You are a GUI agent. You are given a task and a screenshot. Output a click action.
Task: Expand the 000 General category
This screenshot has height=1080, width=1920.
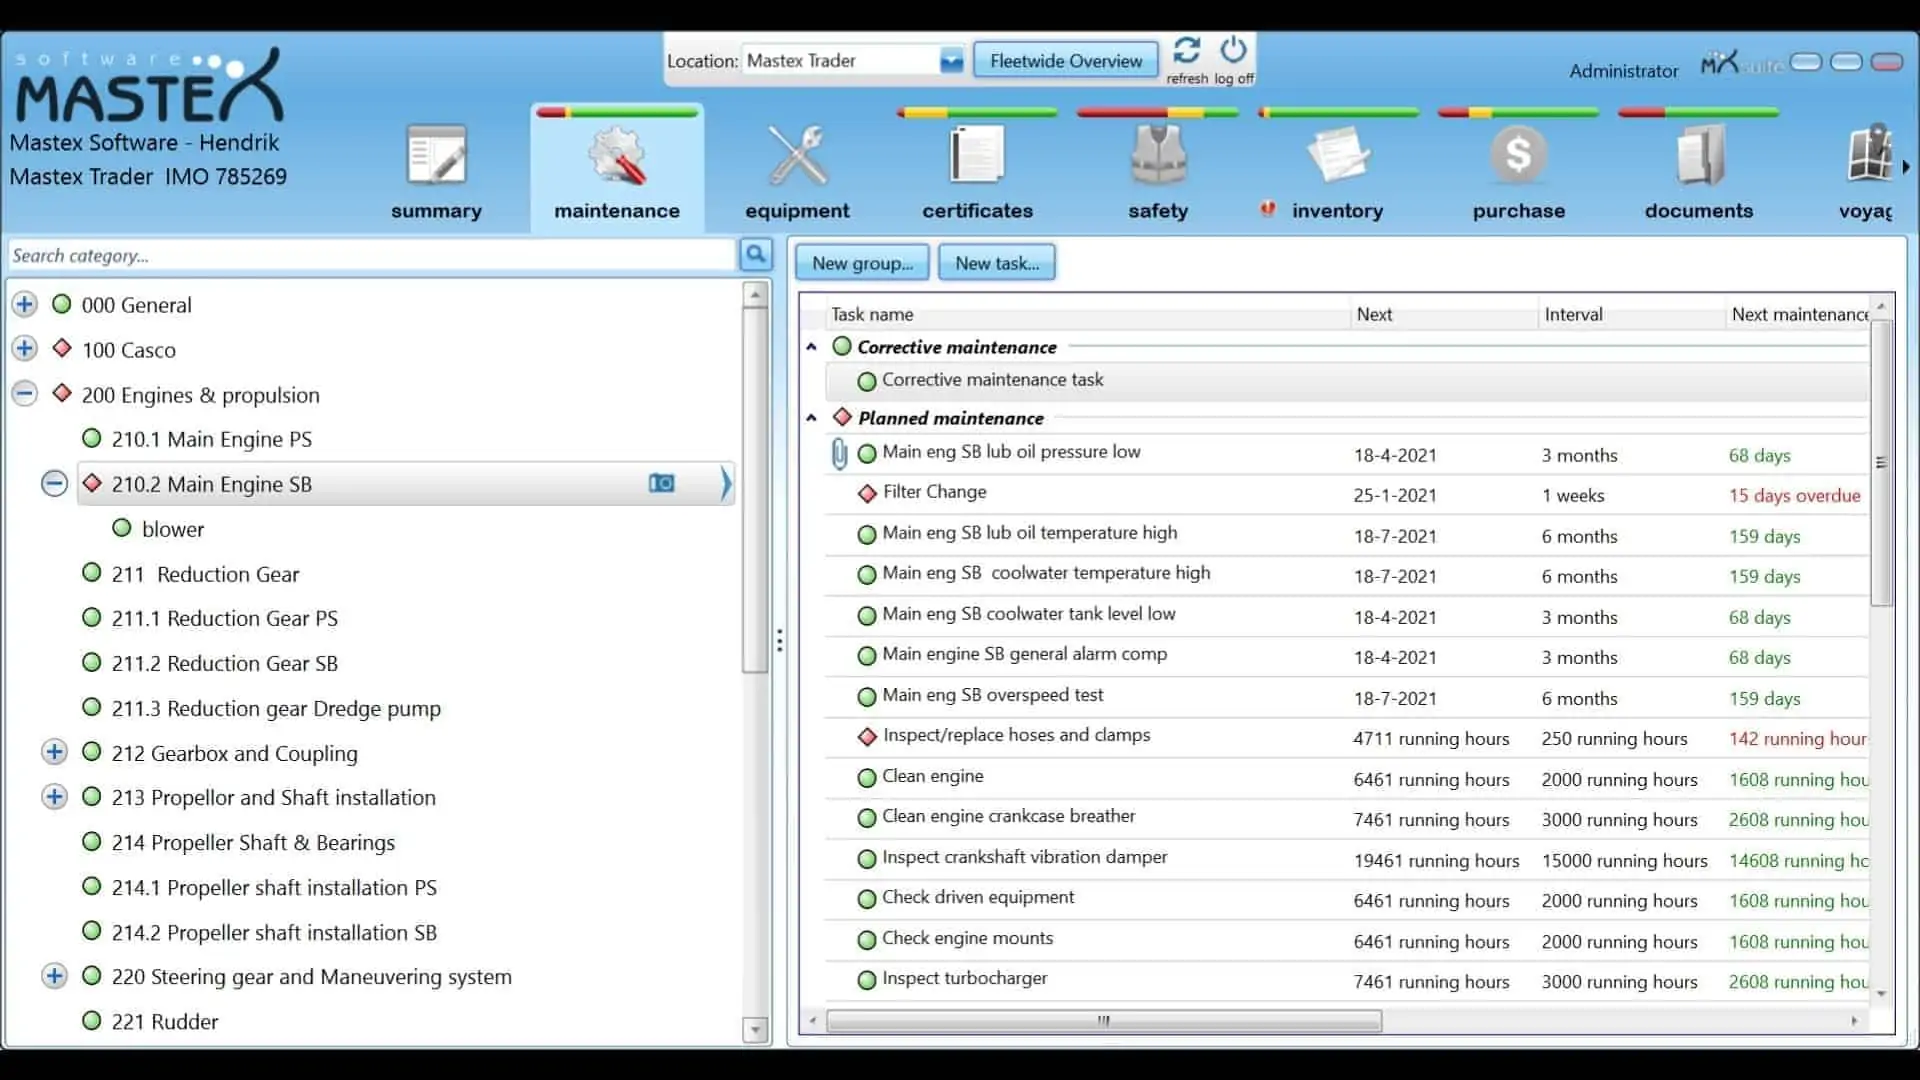[25, 304]
